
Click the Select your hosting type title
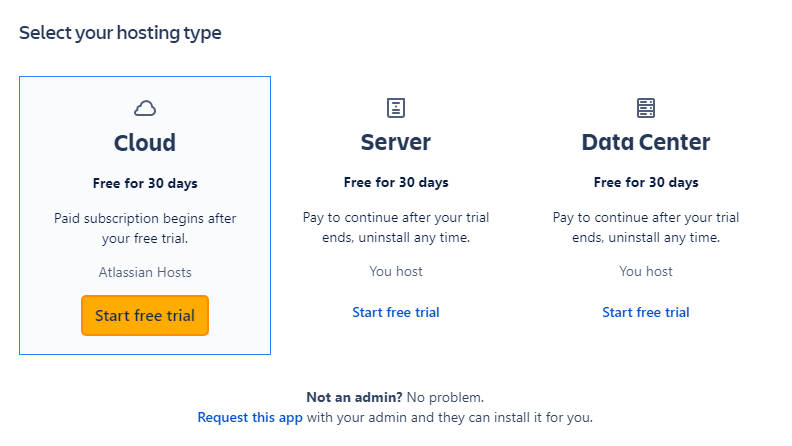[x=120, y=33]
